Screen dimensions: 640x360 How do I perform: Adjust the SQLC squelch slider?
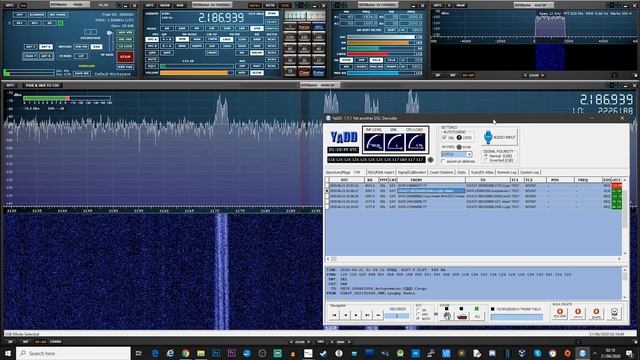[x=197, y=66]
